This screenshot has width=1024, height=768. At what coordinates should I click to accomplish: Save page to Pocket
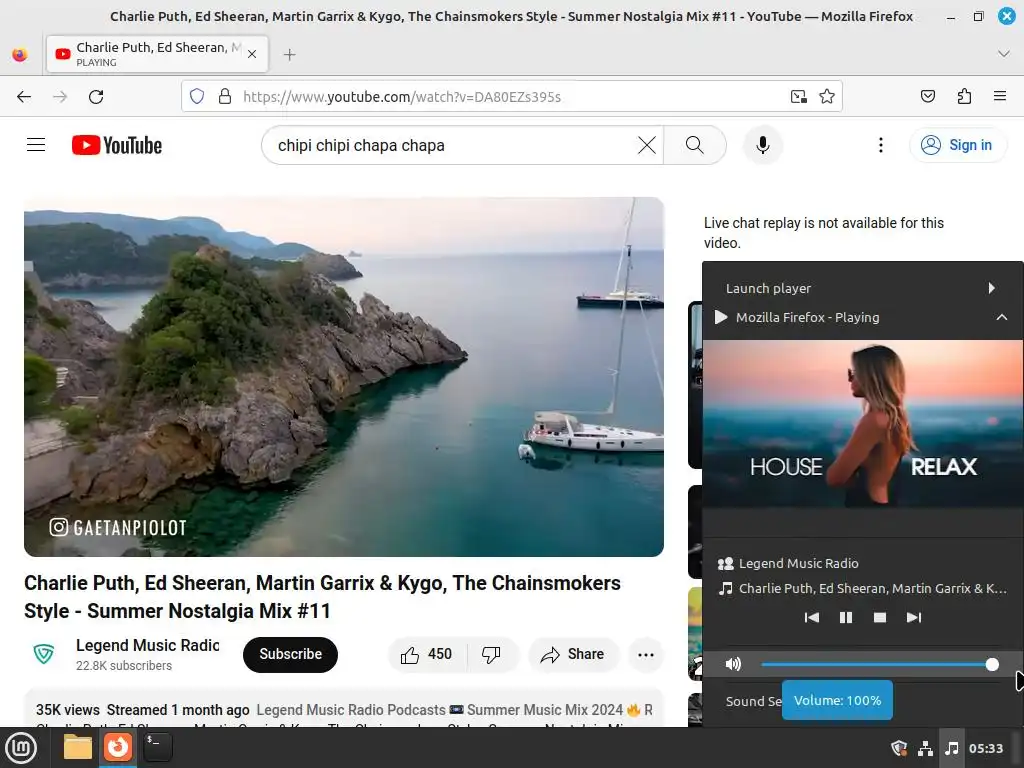[927, 97]
